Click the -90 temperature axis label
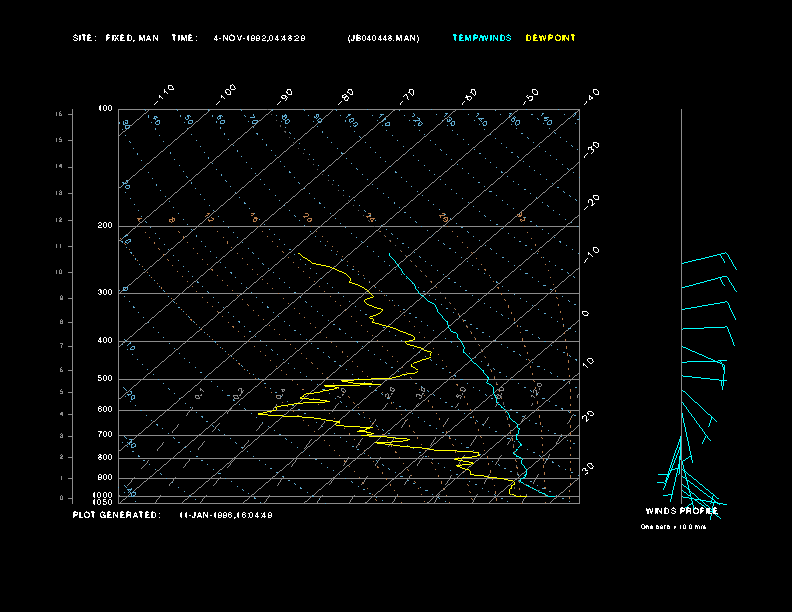 click(x=285, y=96)
